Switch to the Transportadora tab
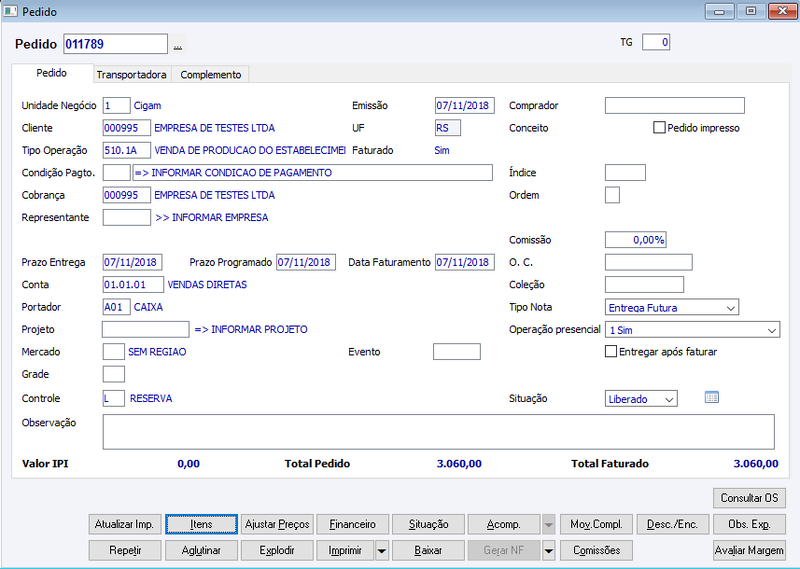Image resolution: width=800 pixels, height=569 pixels. [x=132, y=75]
